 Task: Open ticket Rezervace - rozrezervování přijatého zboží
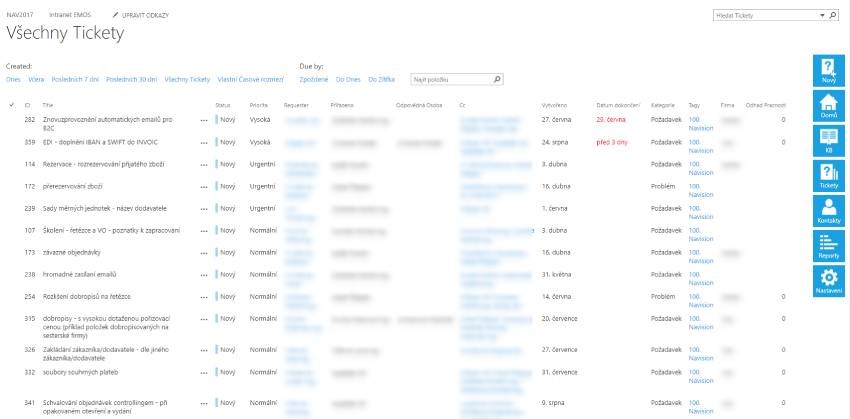pyautogui.click(x=104, y=164)
